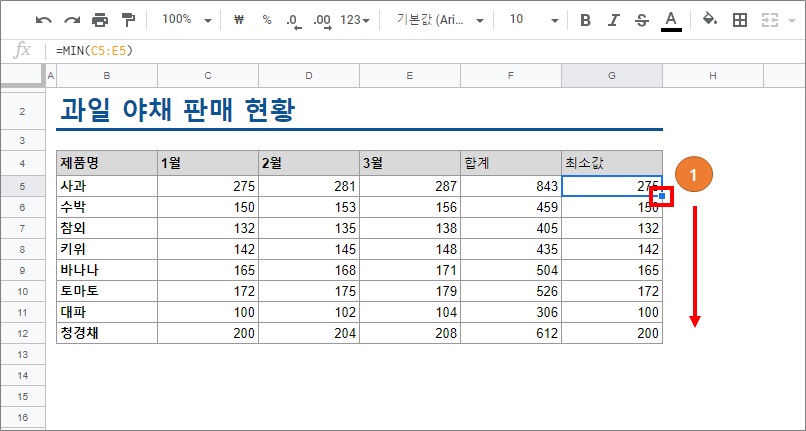Select the paint format tool
This screenshot has width=806, height=431.
point(128,20)
